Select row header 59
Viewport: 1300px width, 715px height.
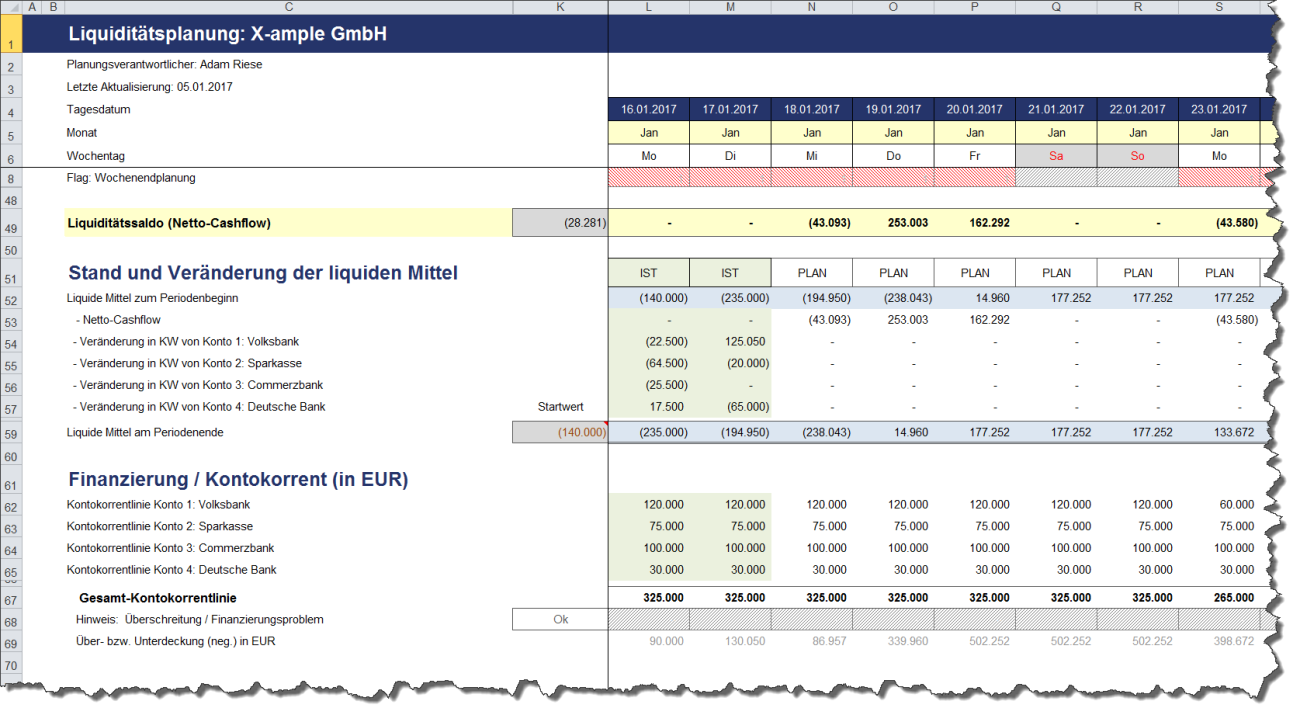click(11, 432)
